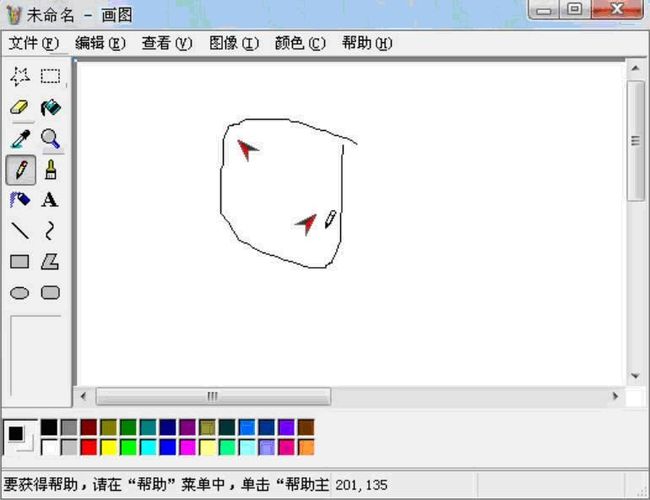Select the Free-Form Select tool

click(20, 76)
